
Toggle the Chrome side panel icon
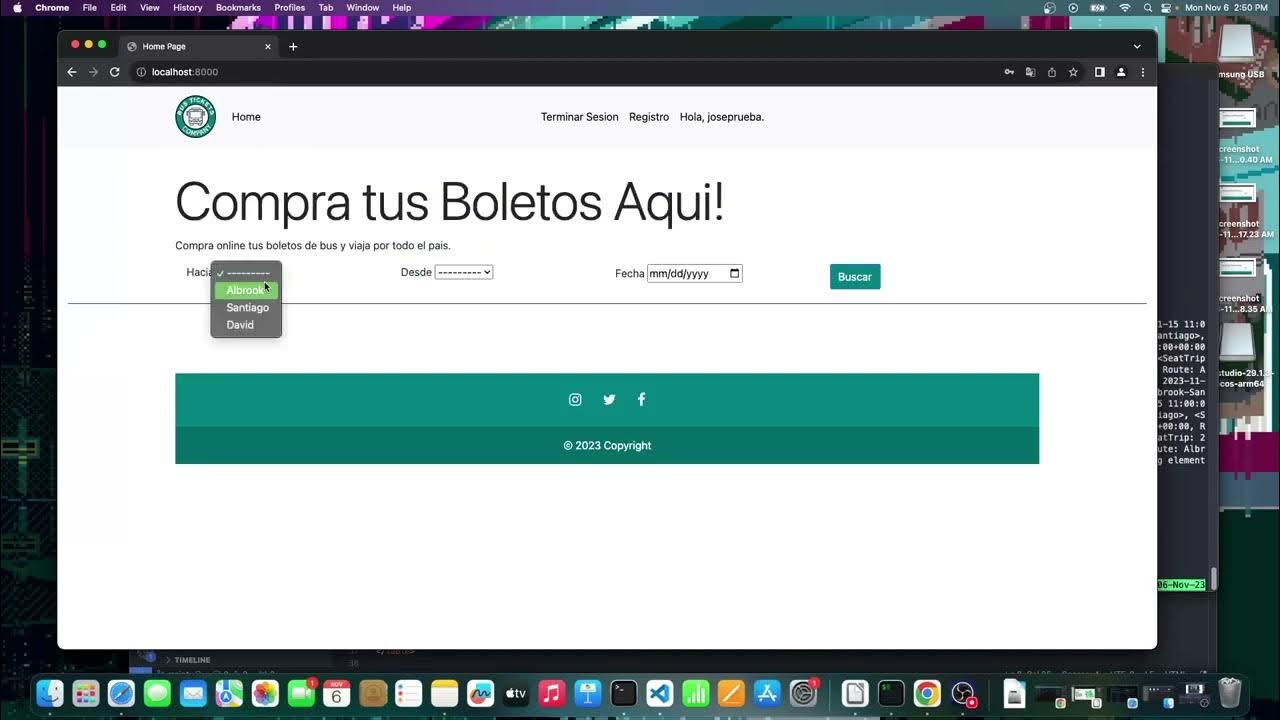(x=1099, y=72)
